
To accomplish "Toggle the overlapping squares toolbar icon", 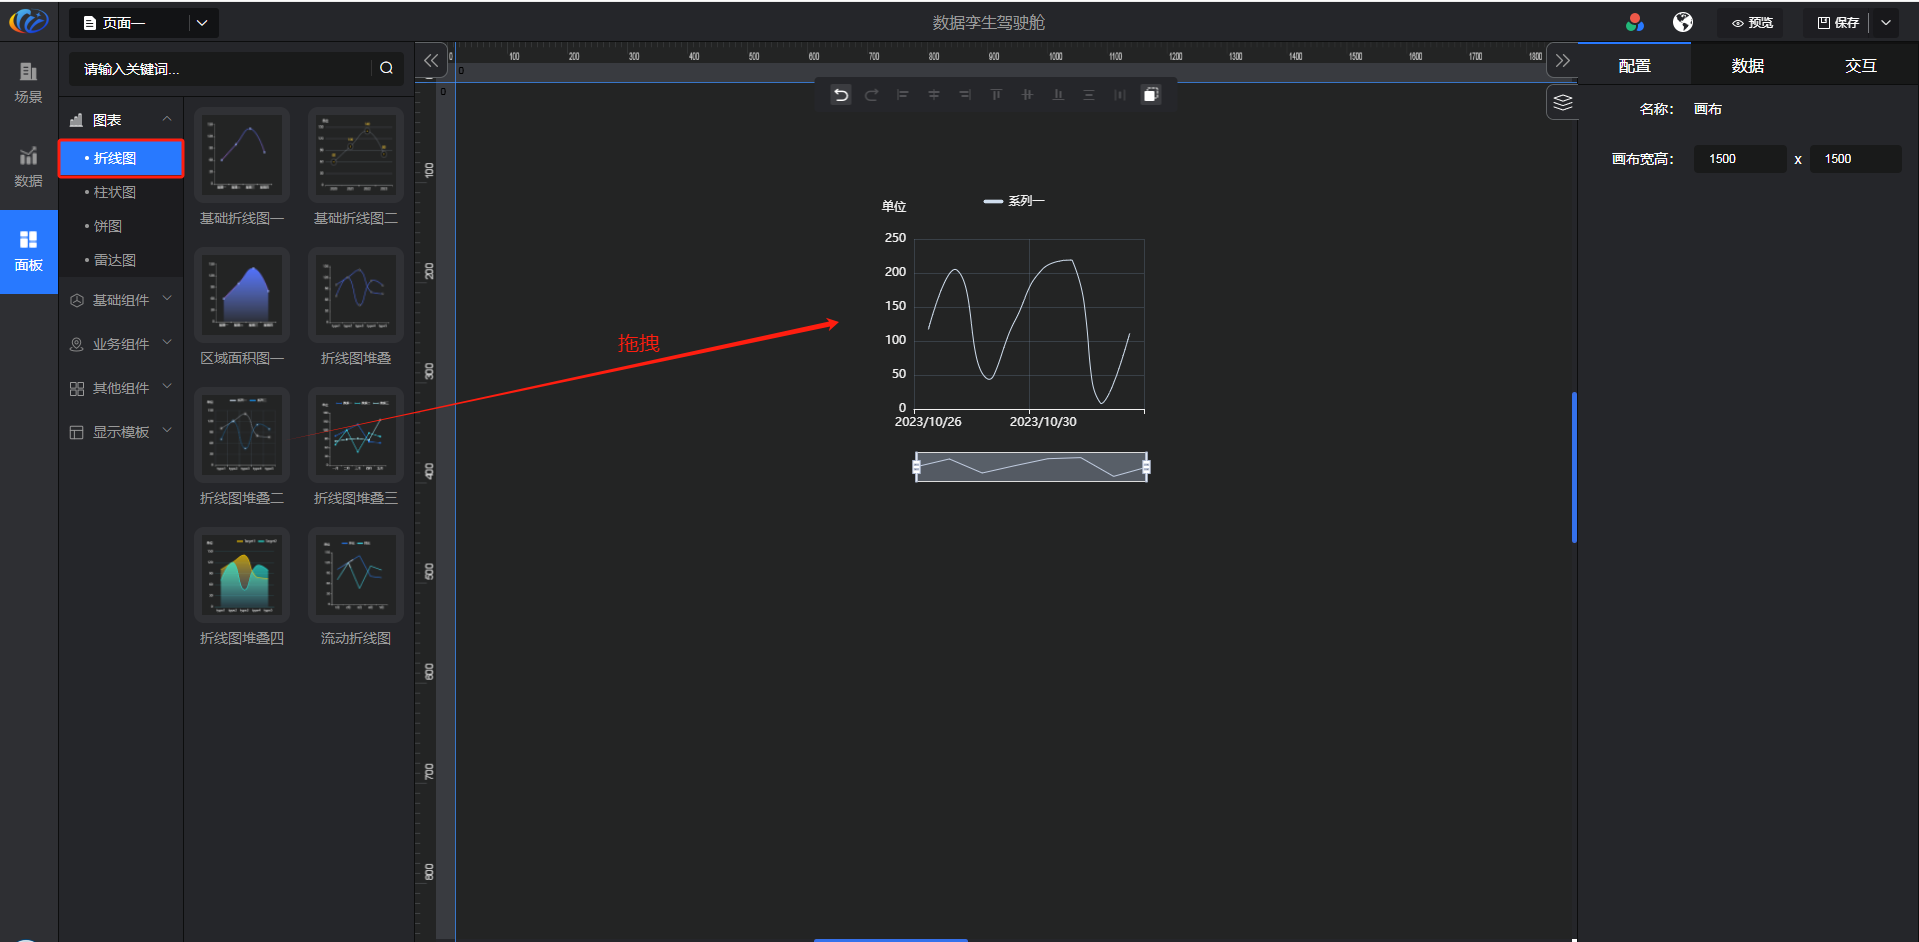I will coord(1151,95).
